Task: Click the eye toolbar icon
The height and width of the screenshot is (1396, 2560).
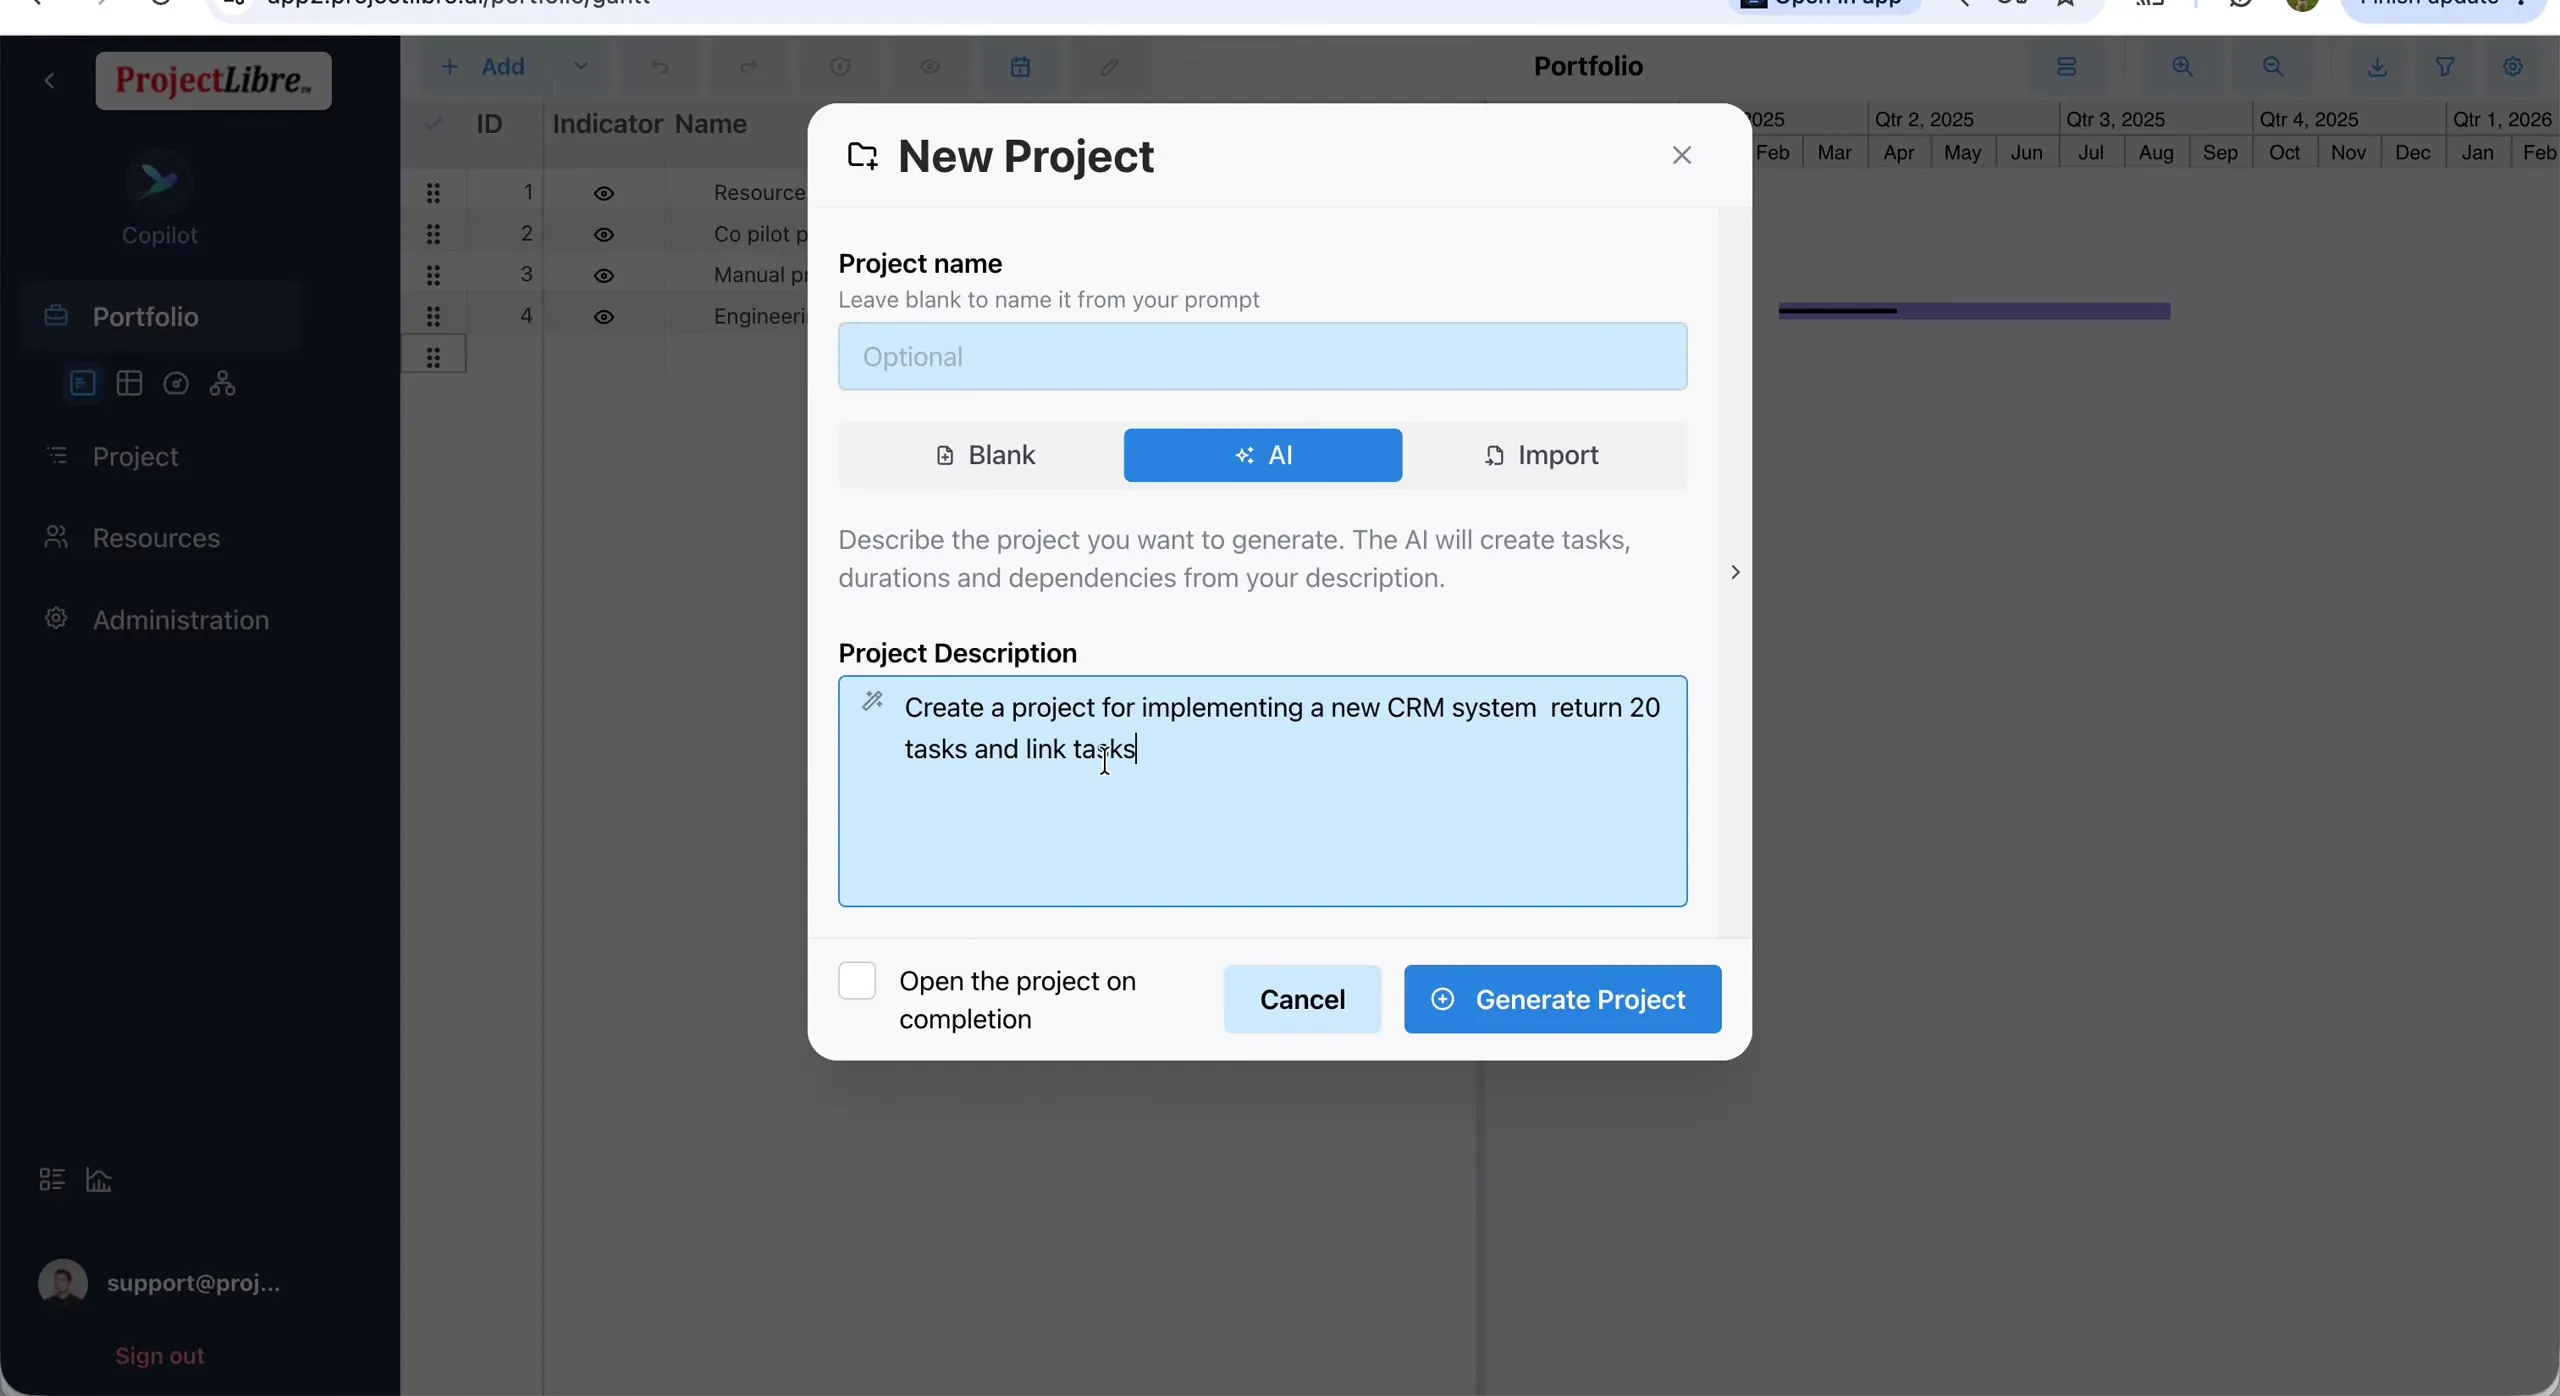Action: click(930, 66)
